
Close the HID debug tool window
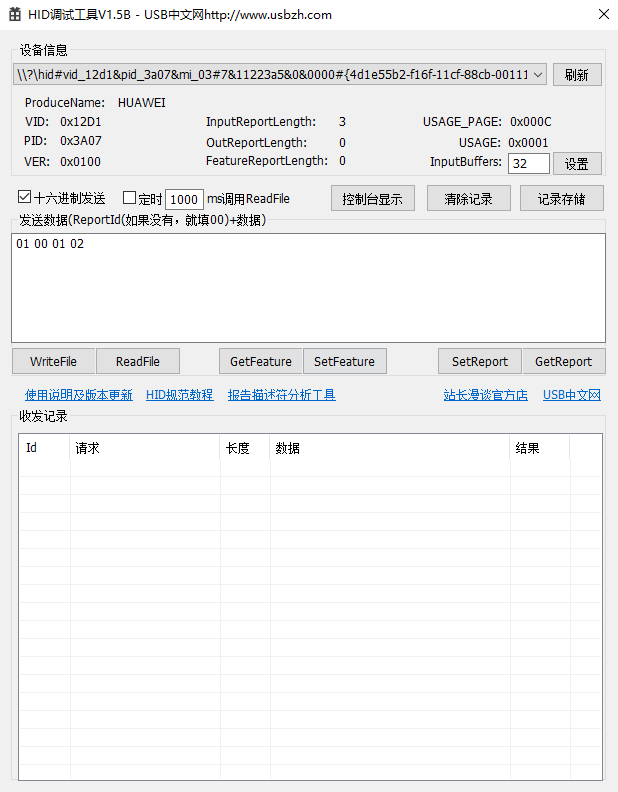pos(602,15)
